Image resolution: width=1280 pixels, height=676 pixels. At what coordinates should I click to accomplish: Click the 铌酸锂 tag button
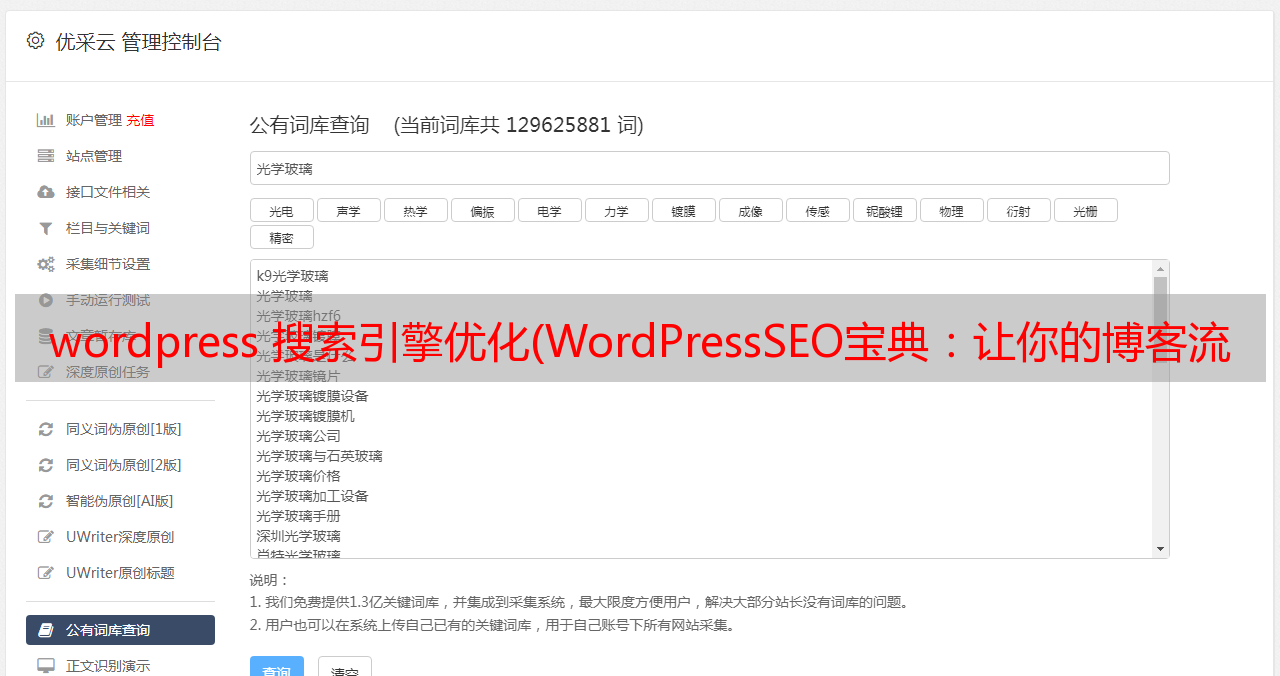point(885,210)
